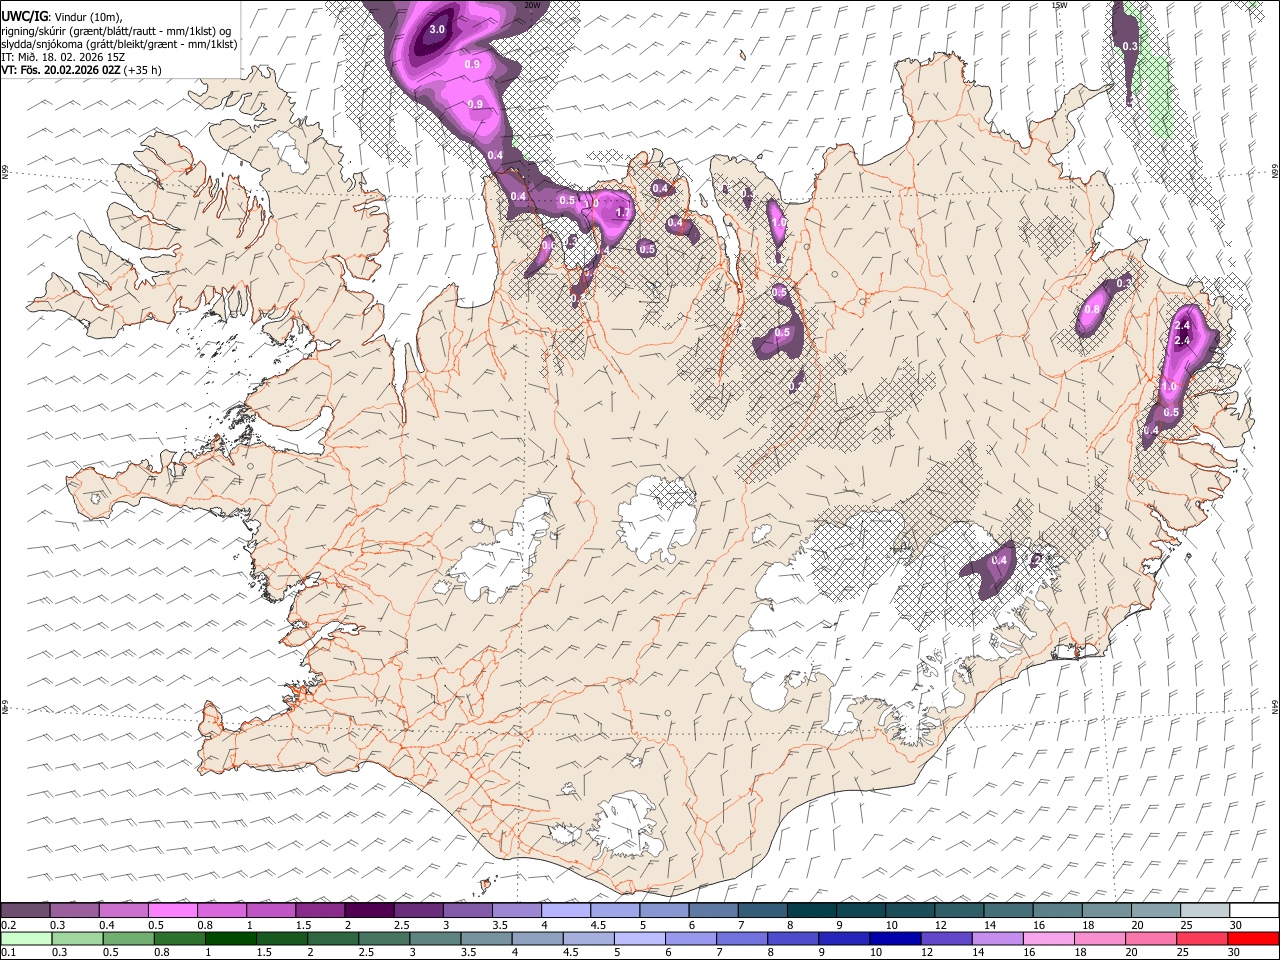Select the dark navy swatch between 10 and 12
The height and width of the screenshot is (960, 1280).
894,938
